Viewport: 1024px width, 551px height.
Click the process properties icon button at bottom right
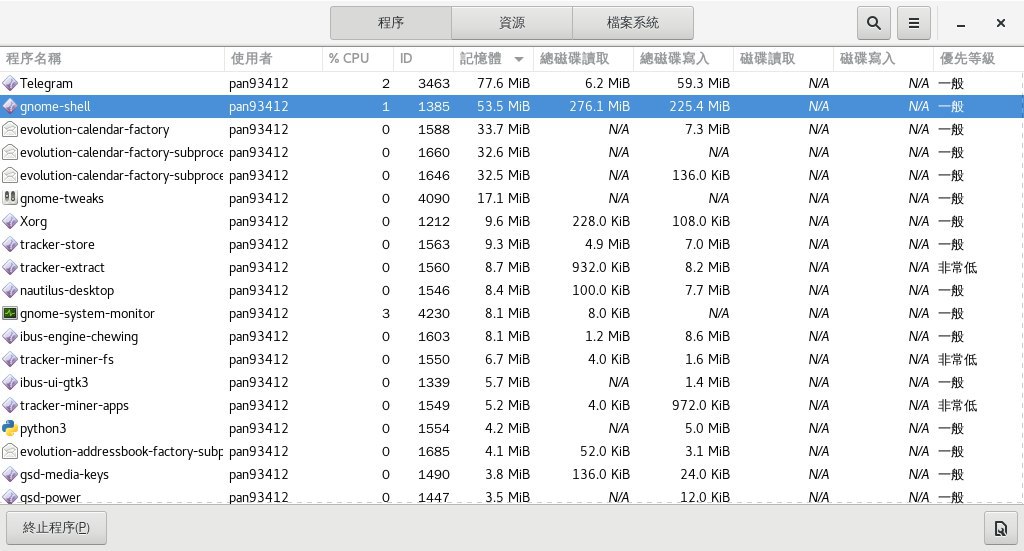pos(1000,528)
